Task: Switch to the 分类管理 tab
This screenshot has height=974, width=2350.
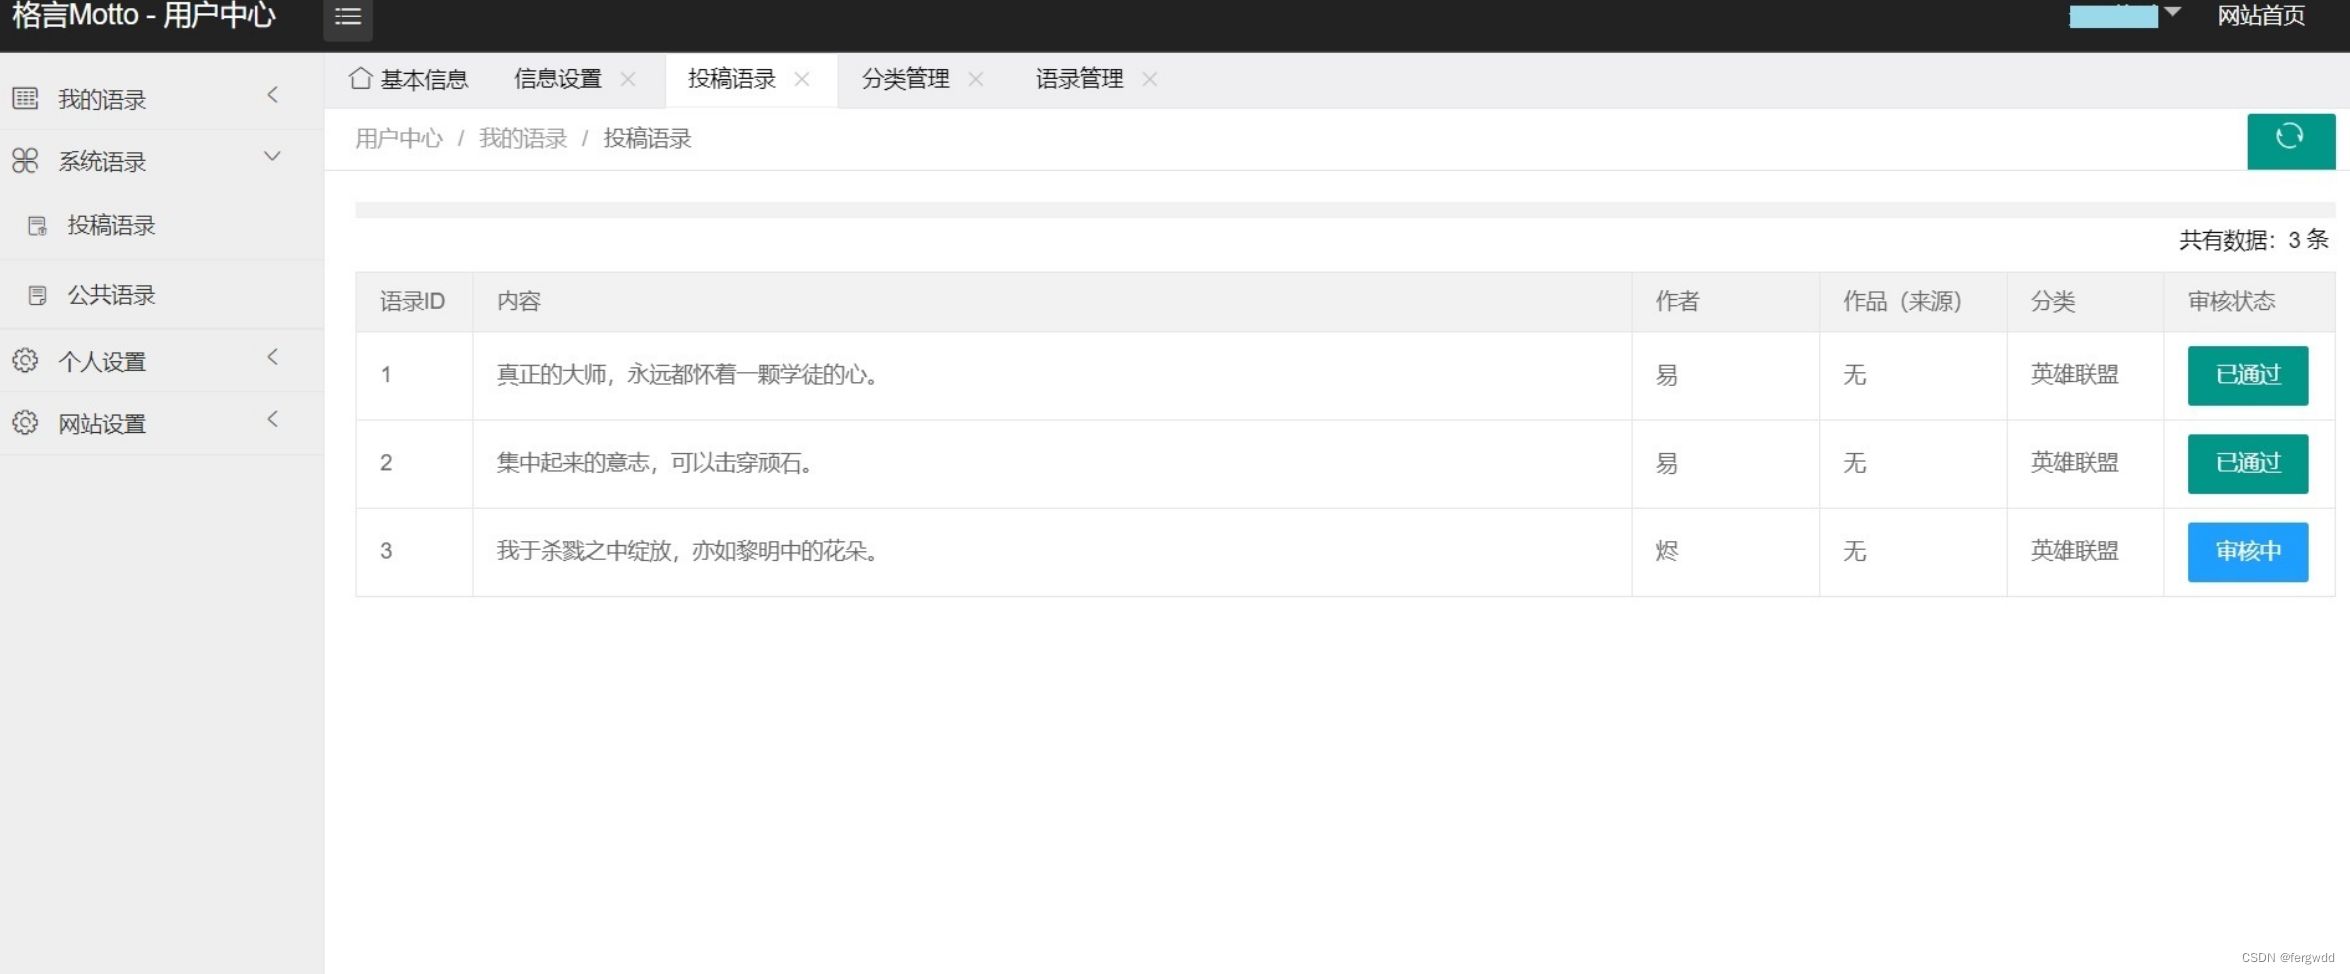Action: tap(905, 79)
